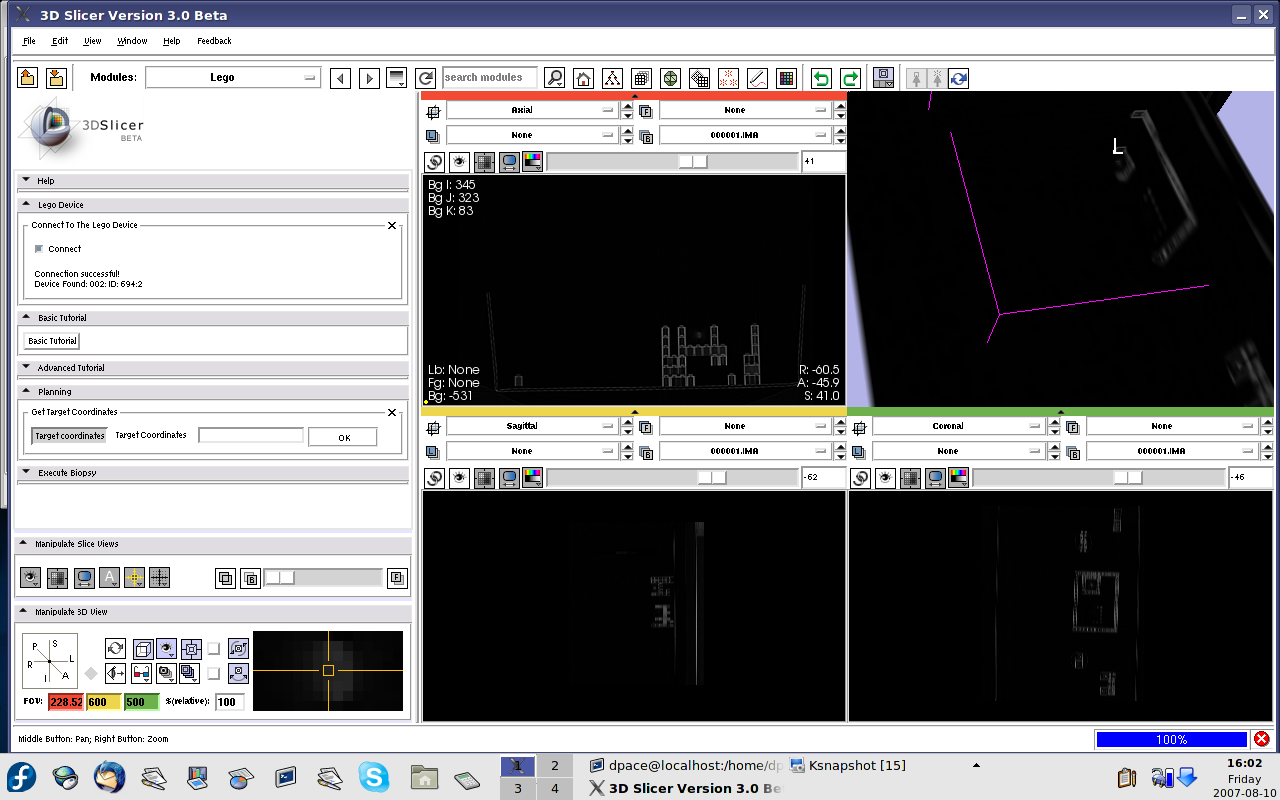This screenshot has width=1280, height=800.
Task: Click the yellow crosshair icon in Slice Views
Action: [134, 577]
